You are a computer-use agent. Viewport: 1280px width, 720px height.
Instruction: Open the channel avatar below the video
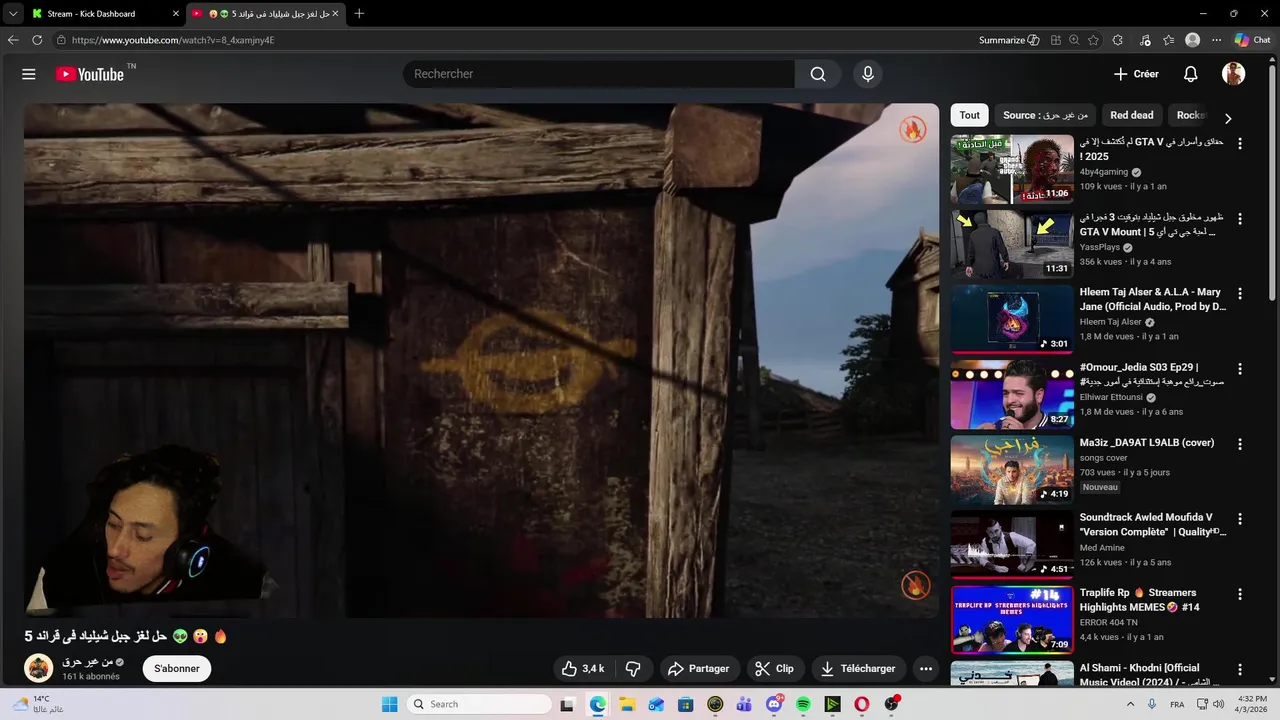(38, 668)
